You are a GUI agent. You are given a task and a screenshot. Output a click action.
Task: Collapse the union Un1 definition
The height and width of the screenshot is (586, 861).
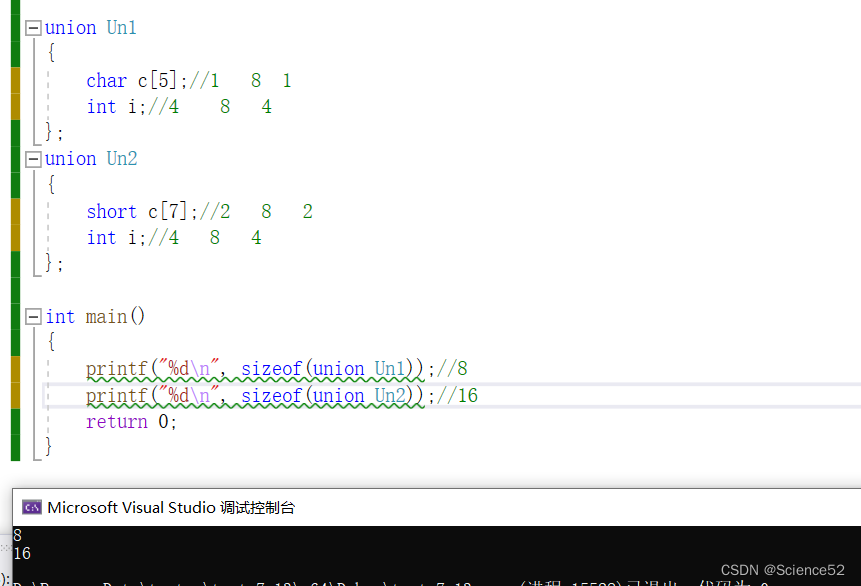[33, 28]
